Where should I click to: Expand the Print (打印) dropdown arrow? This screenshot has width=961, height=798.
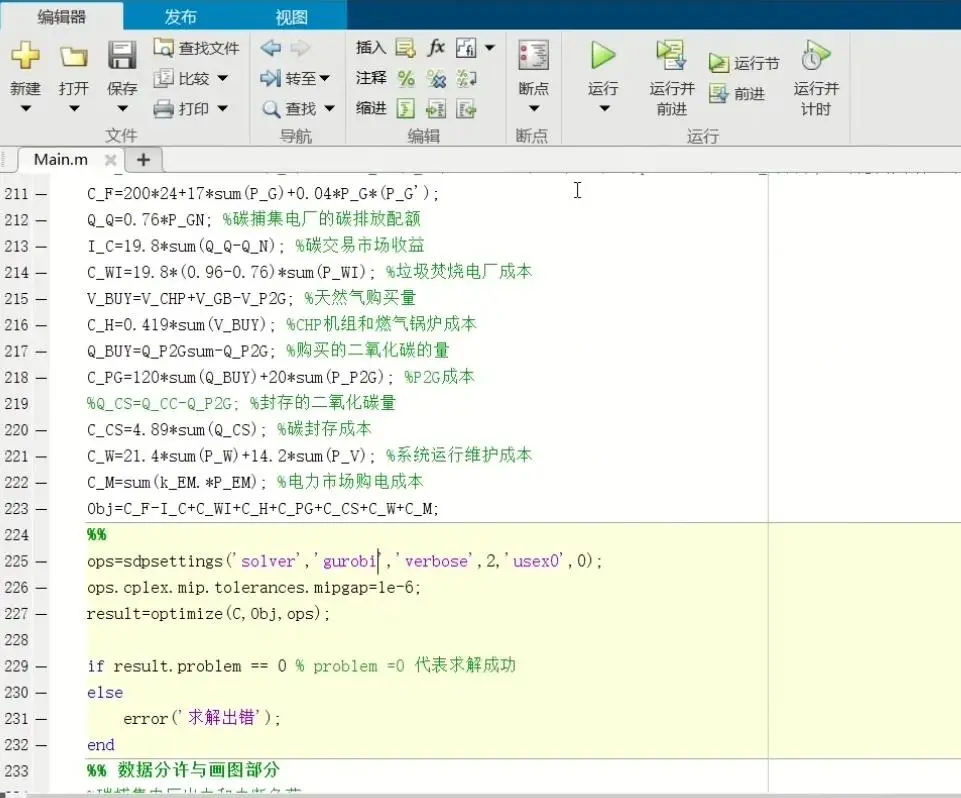[x=223, y=108]
